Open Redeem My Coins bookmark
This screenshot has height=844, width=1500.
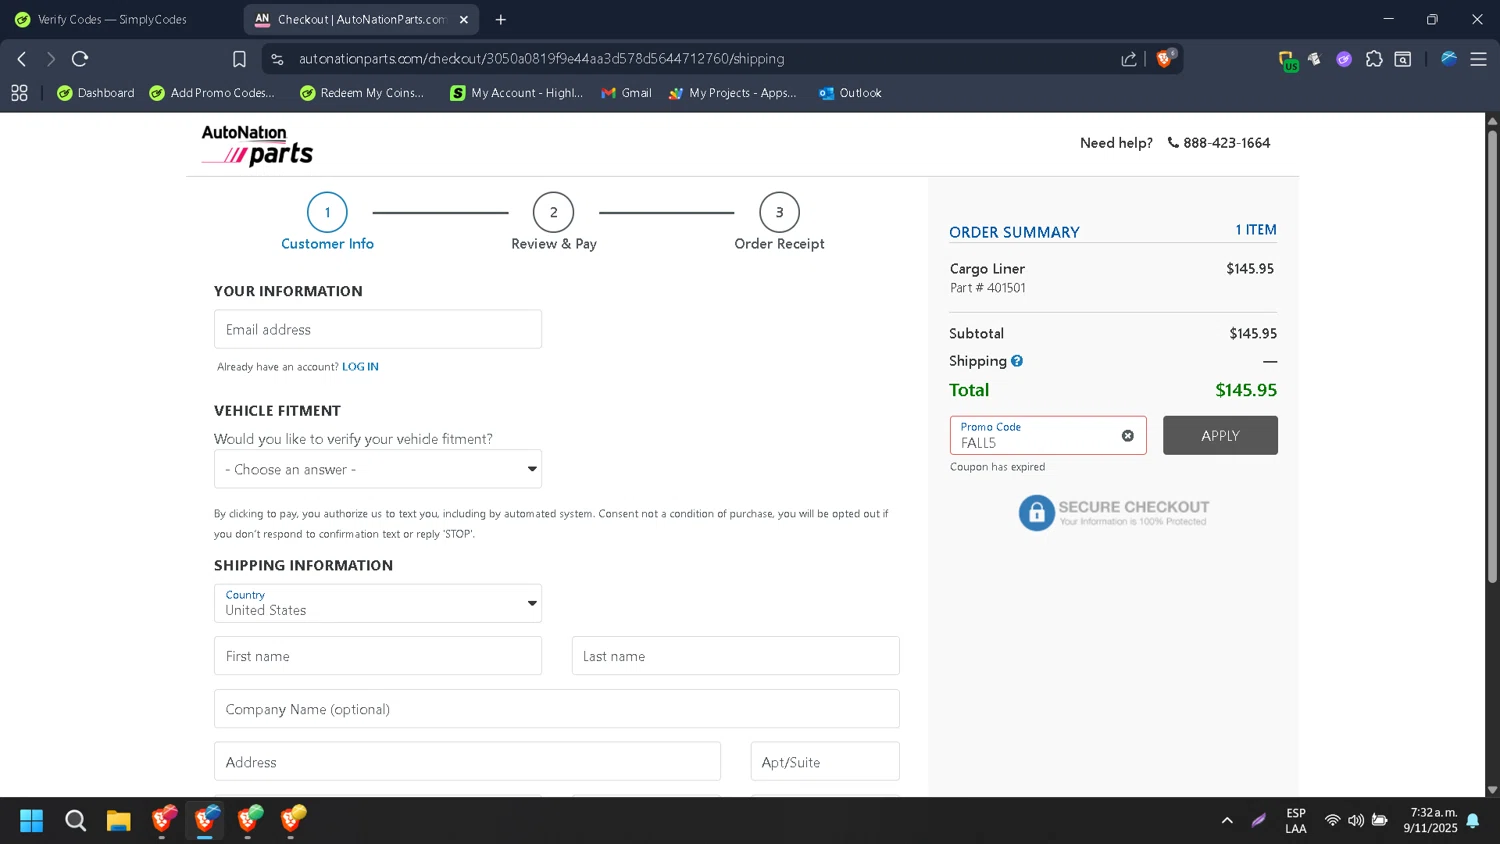tap(362, 93)
